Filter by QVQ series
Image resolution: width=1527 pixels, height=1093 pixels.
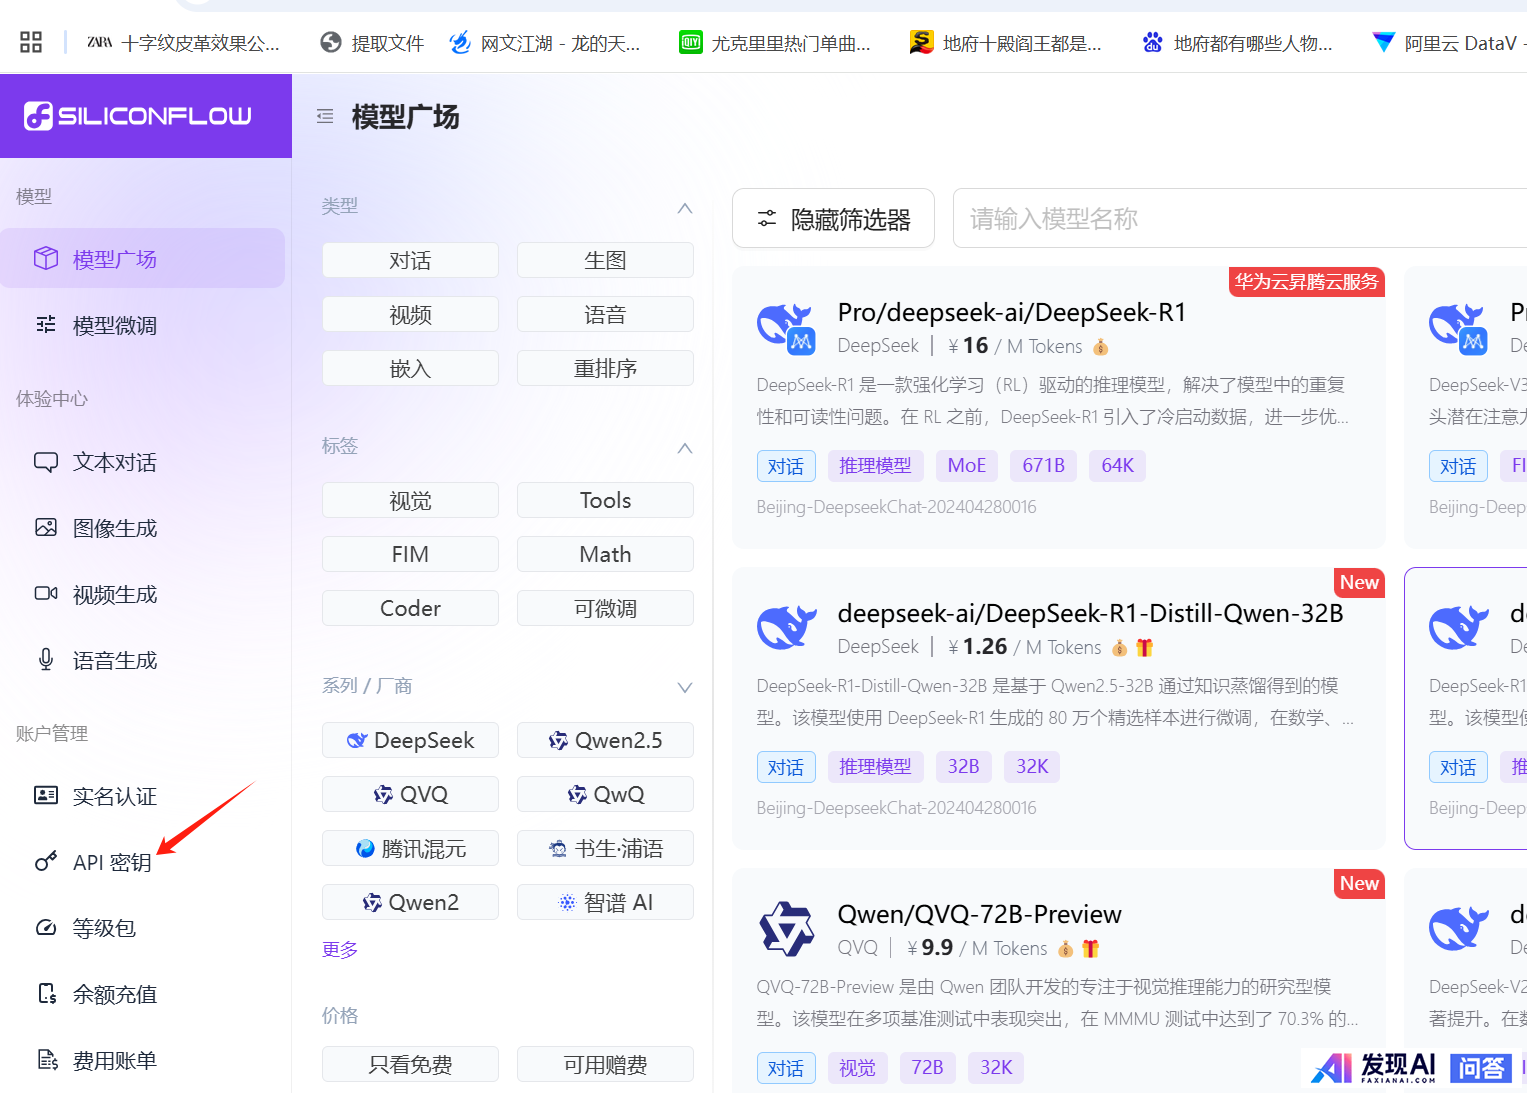pos(410,794)
